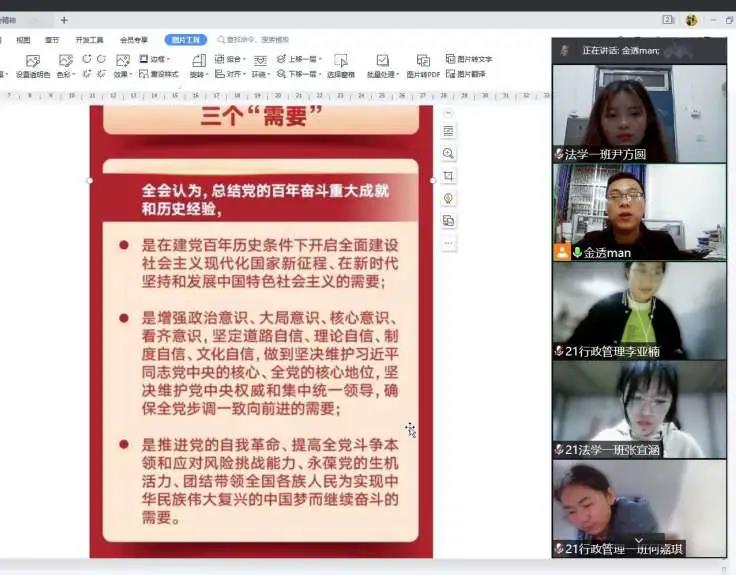Select the 图片工具 picture tools tab

coord(185,40)
